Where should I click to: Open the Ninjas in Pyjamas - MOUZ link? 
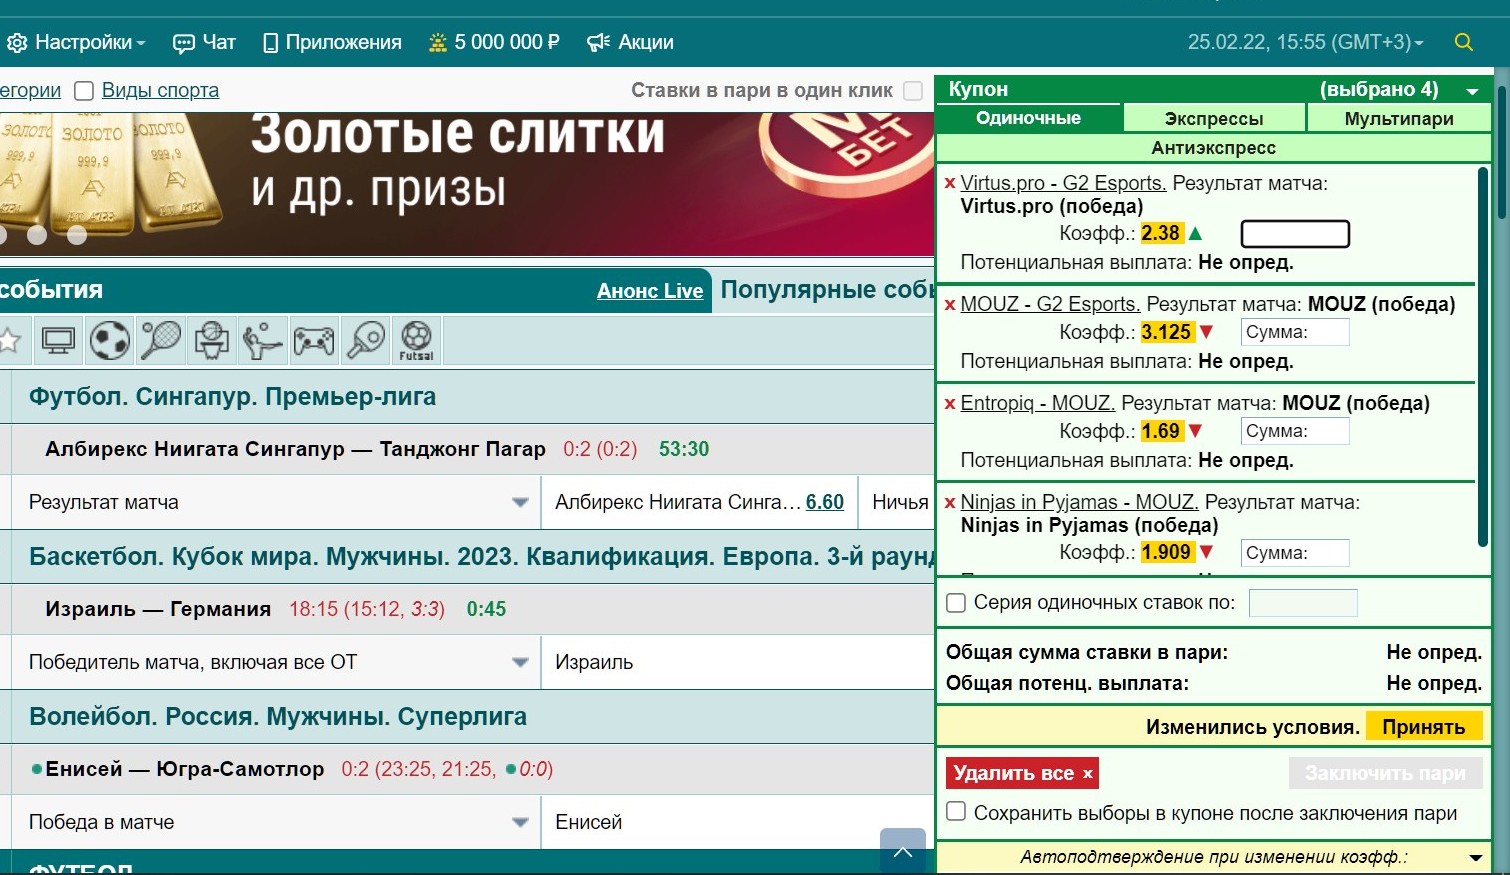point(1079,502)
